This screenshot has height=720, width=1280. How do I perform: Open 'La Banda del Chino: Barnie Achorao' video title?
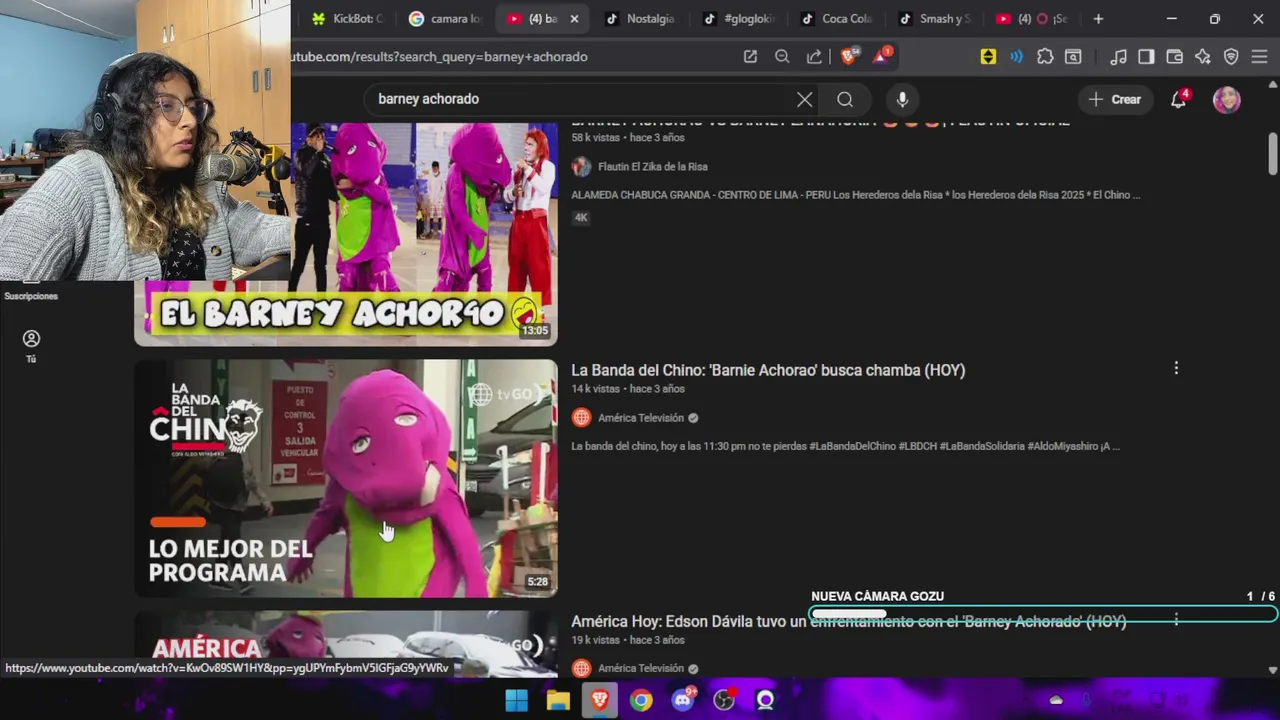[768, 370]
